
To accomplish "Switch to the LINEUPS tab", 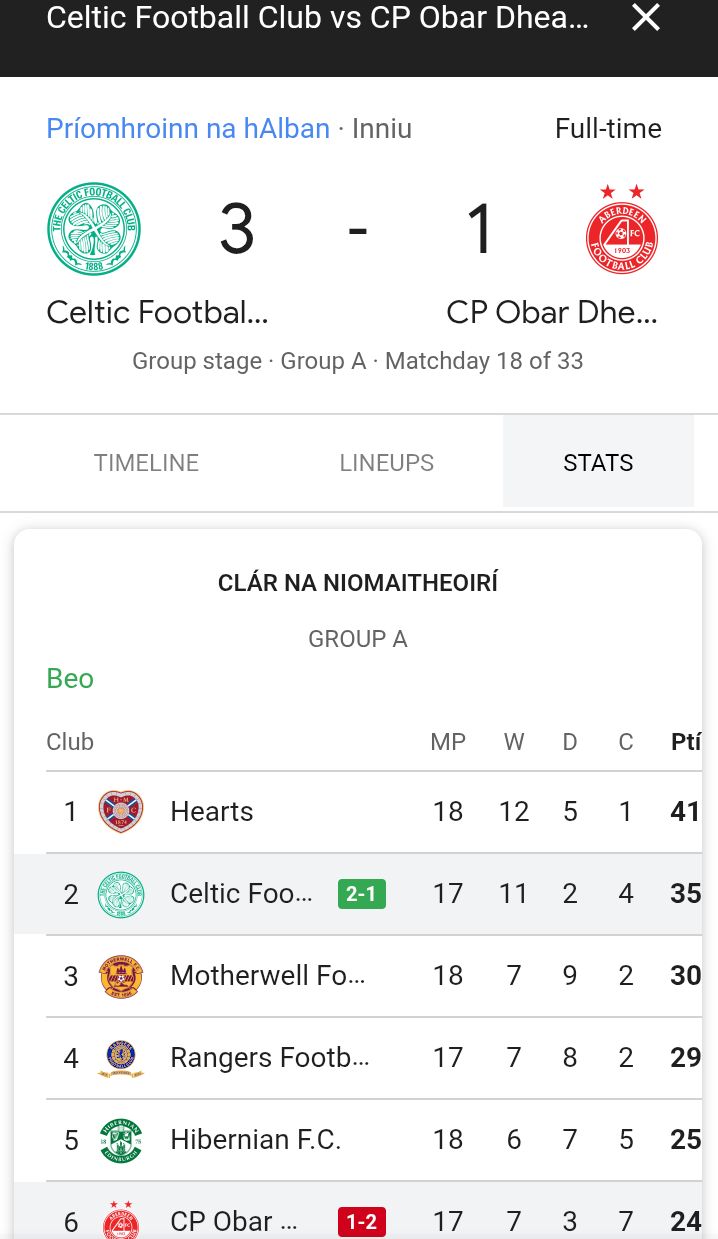I will [386, 463].
